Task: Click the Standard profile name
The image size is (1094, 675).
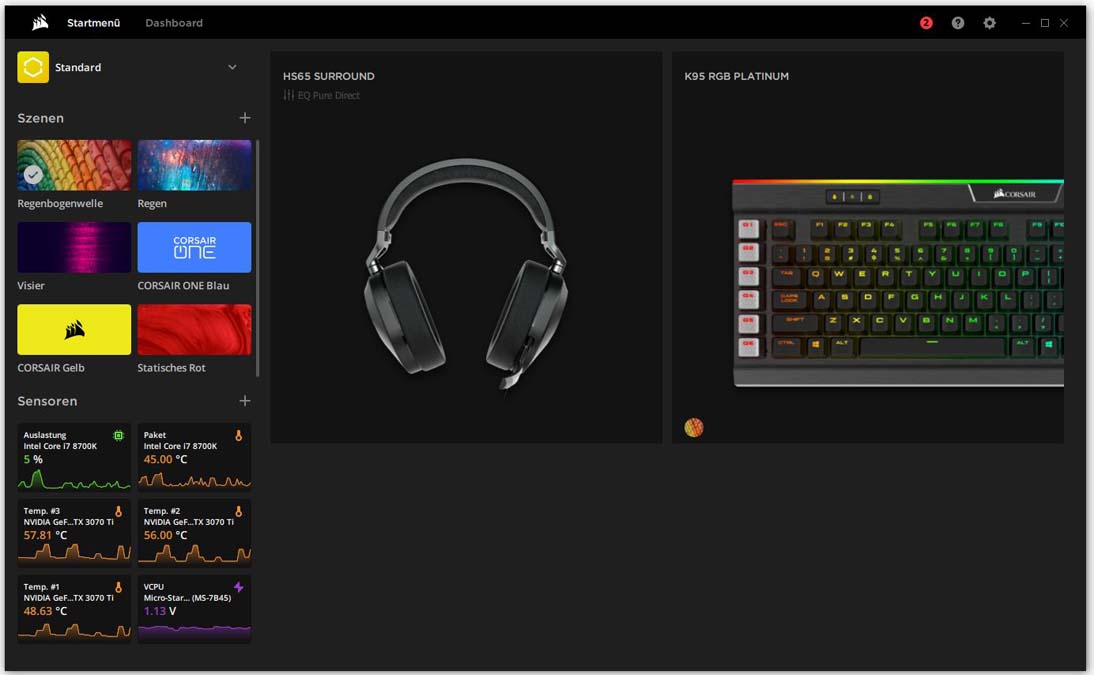Action: [x=78, y=67]
